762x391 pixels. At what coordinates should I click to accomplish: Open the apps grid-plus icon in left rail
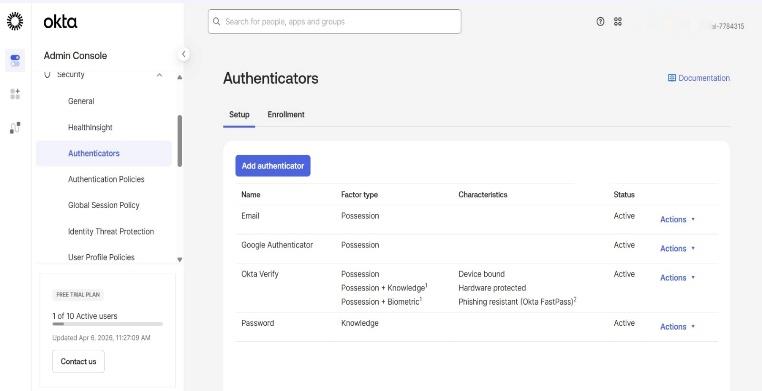(15, 94)
